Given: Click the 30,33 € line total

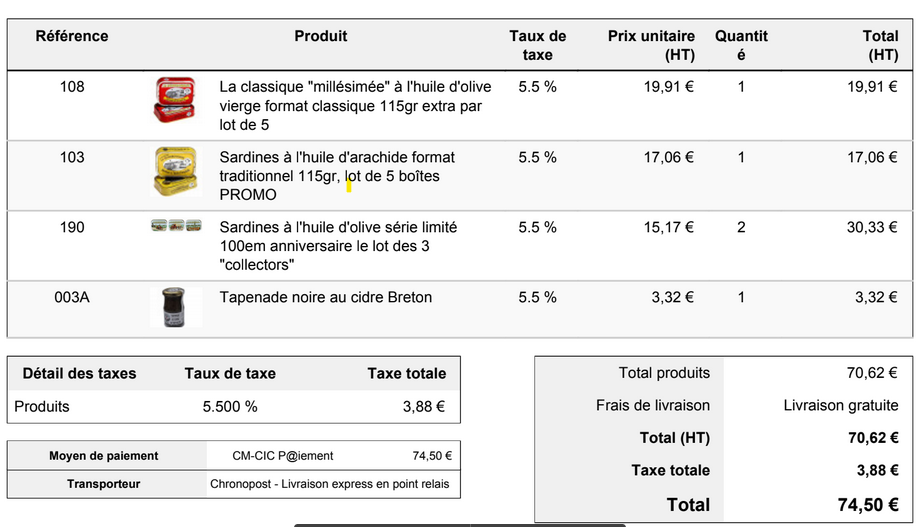Looking at the screenshot, I should (872, 227).
